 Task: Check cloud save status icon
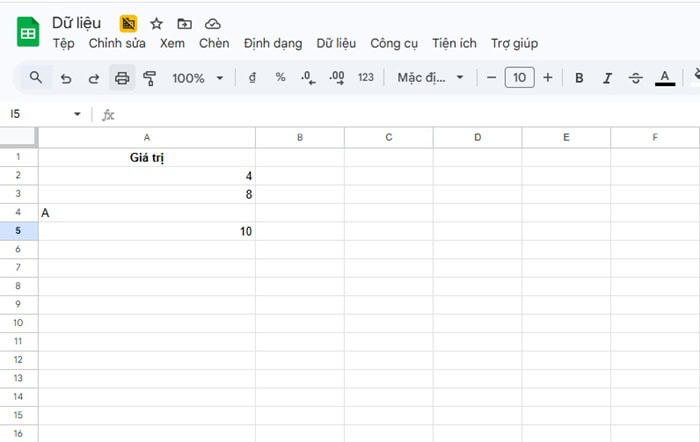tap(212, 23)
